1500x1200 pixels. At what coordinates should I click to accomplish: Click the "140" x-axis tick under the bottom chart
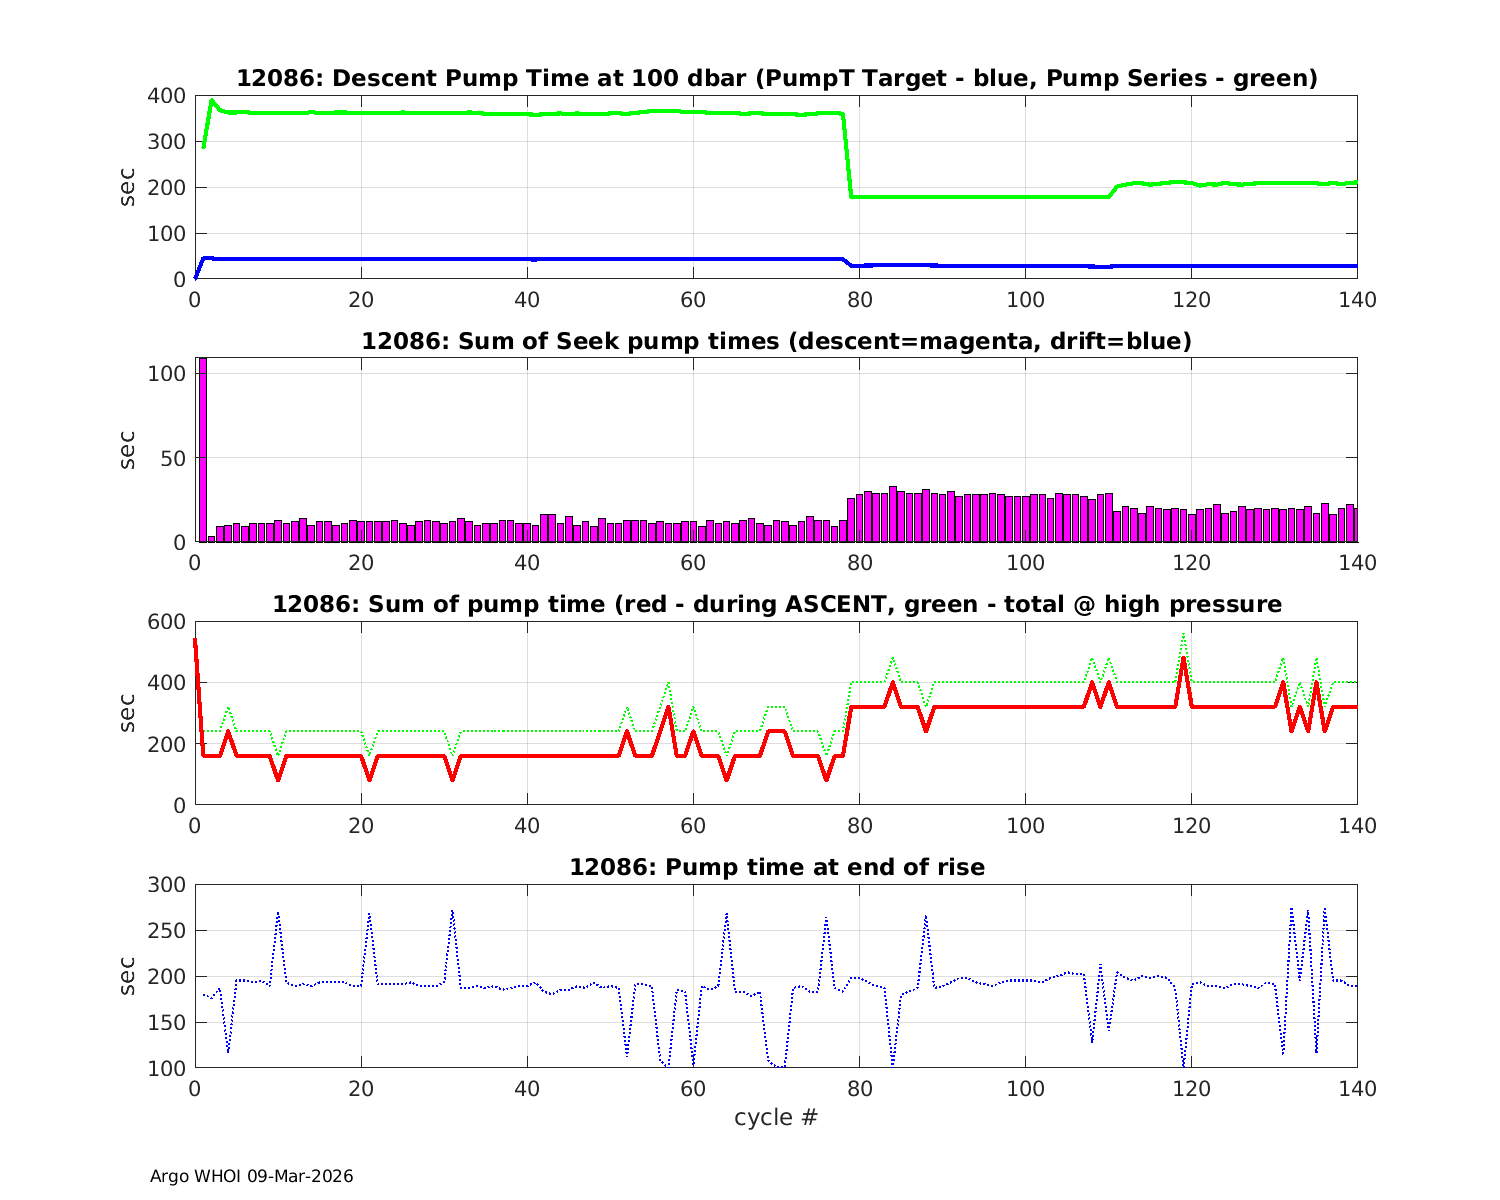tap(1357, 1088)
